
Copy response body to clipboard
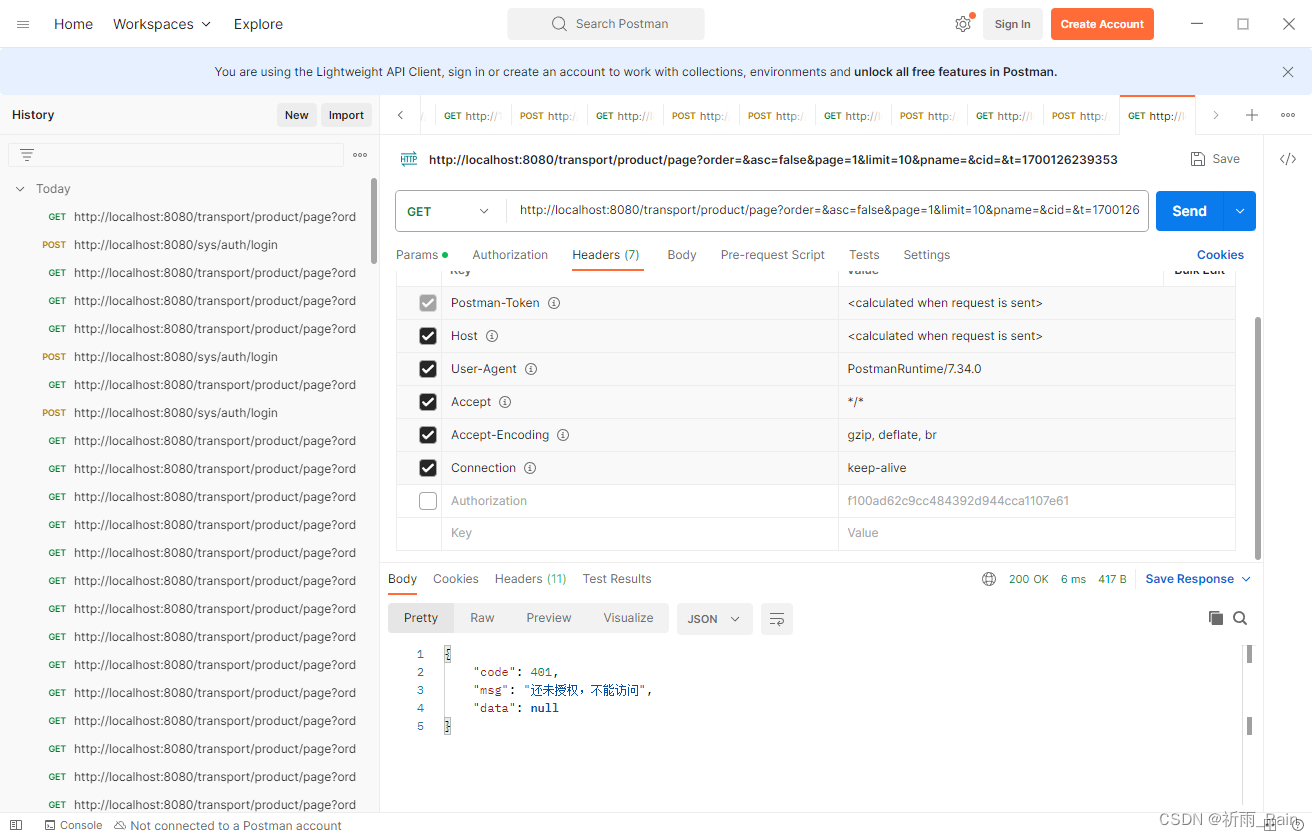tap(1216, 618)
